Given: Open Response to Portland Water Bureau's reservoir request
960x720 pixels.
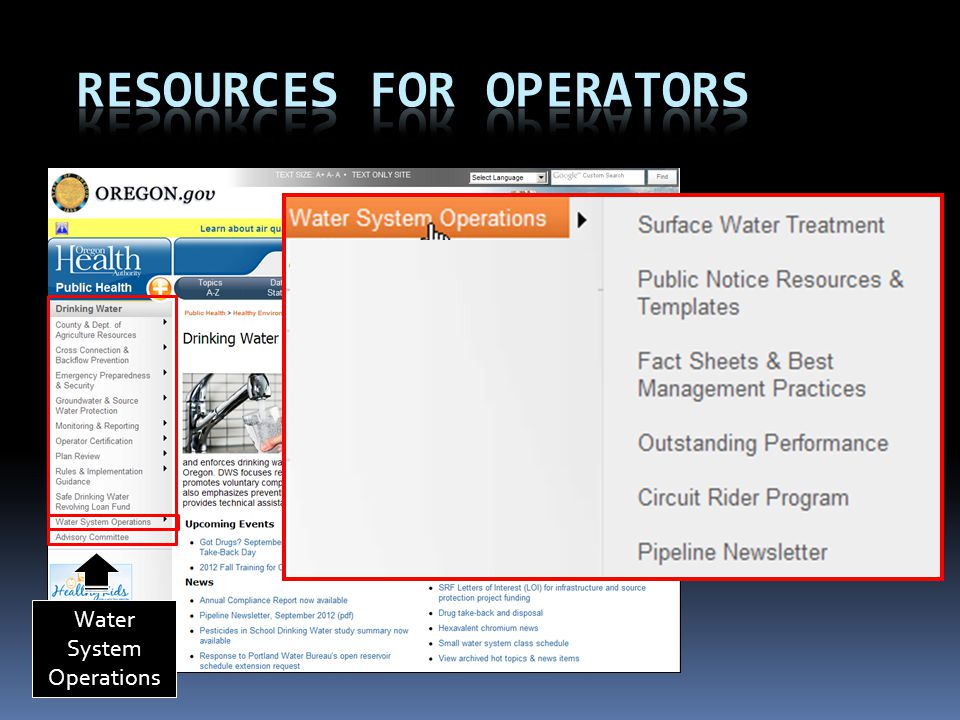Looking at the screenshot, I should tap(295, 661).
